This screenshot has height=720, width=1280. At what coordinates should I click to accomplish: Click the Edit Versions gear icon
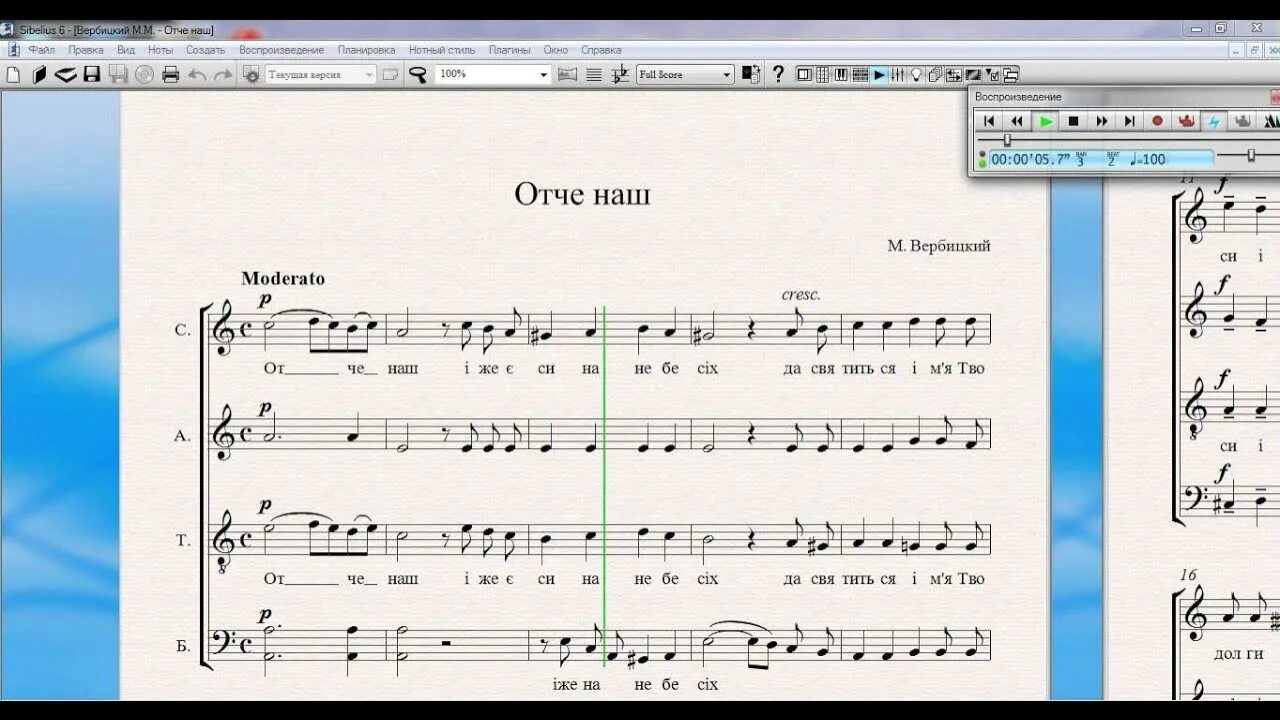click(x=251, y=74)
